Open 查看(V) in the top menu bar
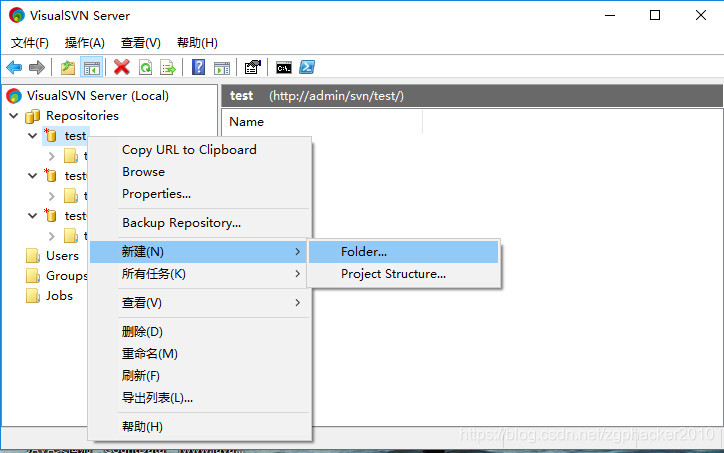This screenshot has width=724, height=453. 140,42
